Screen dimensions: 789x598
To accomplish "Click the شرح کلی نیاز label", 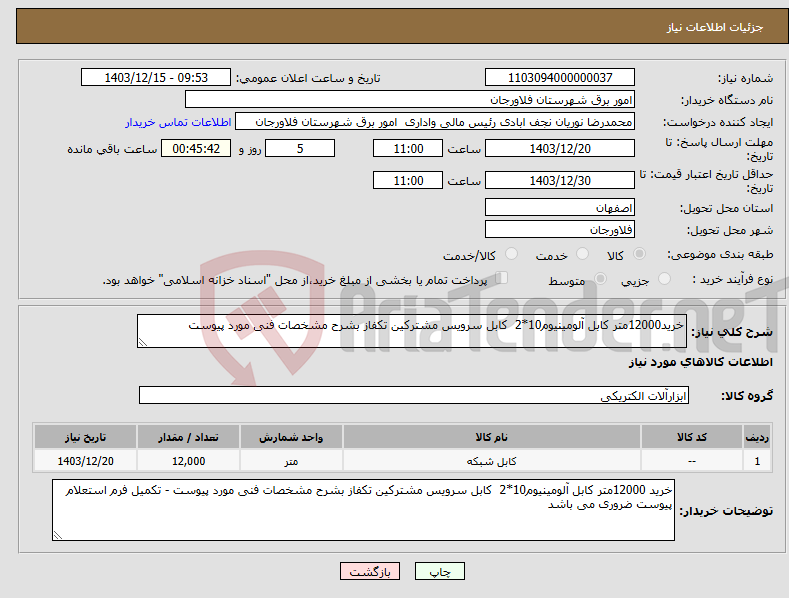I will [x=732, y=332].
